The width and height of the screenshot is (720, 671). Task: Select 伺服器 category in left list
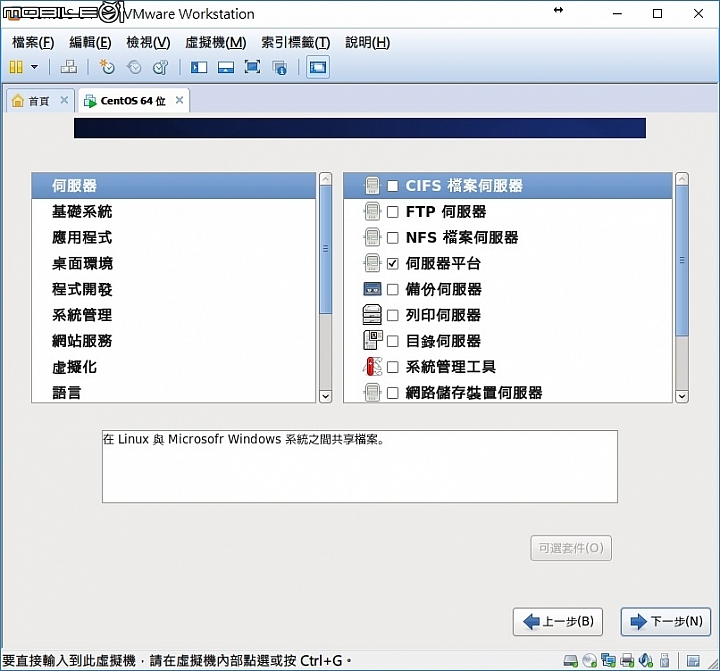coord(174,186)
